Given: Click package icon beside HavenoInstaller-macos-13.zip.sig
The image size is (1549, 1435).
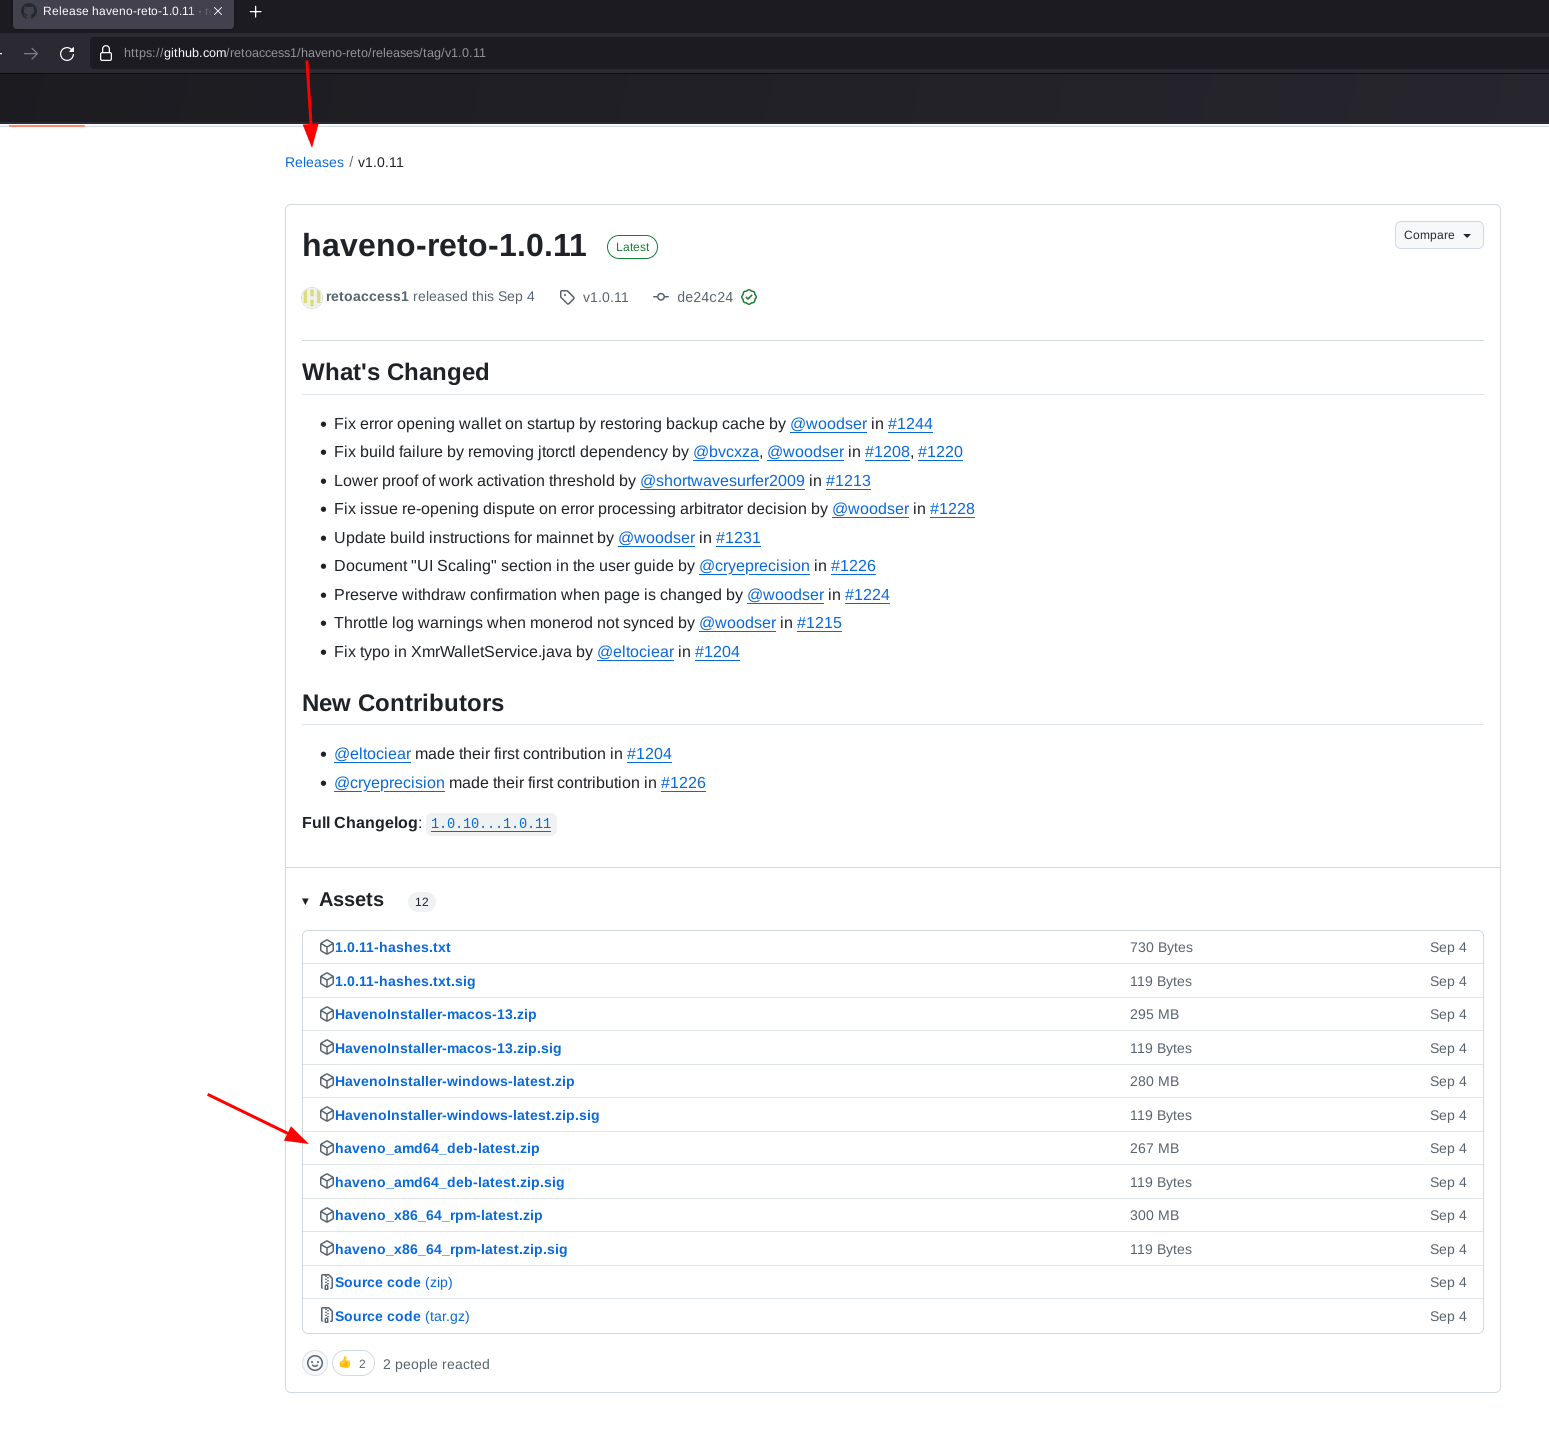Looking at the screenshot, I should pos(326,1048).
